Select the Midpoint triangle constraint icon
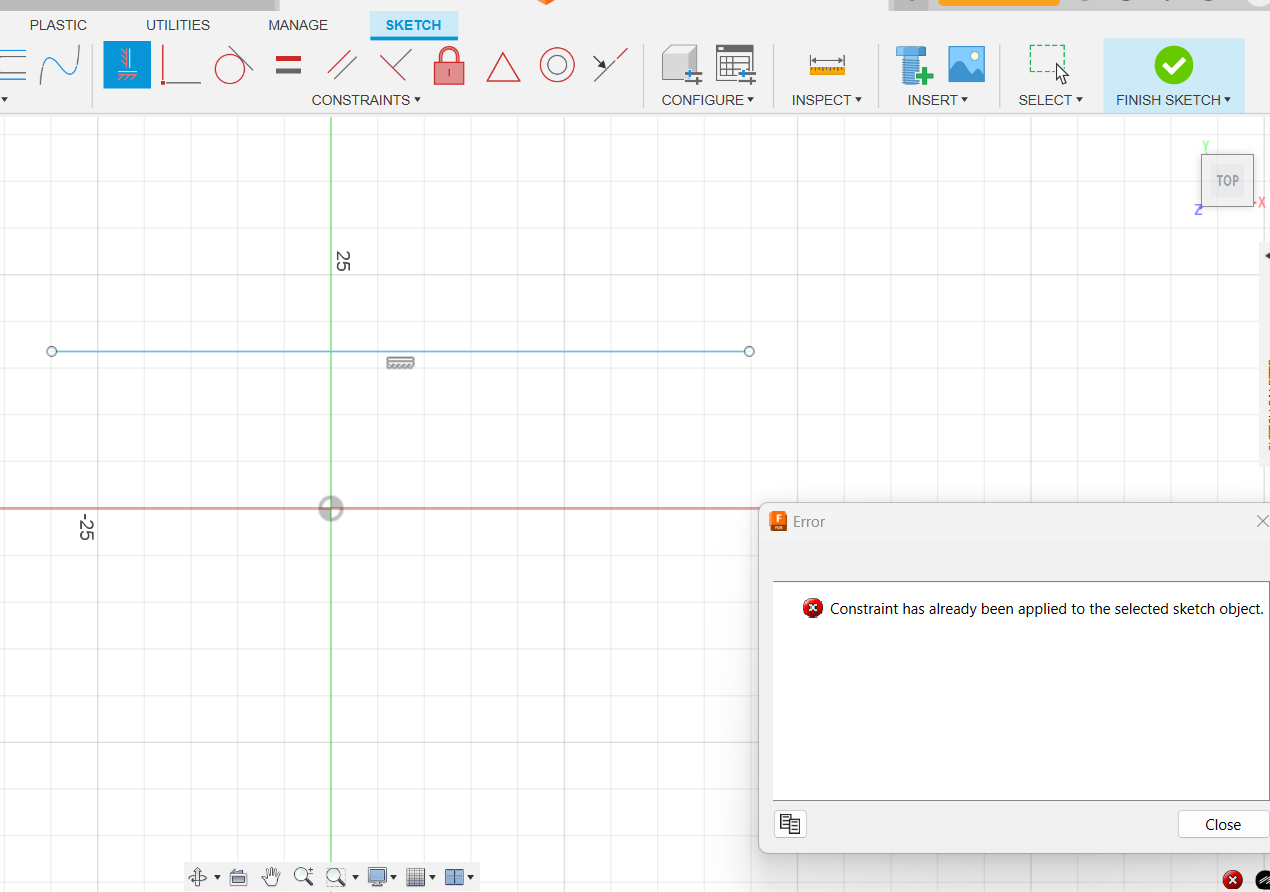Image resolution: width=1270 pixels, height=892 pixels. [503, 67]
